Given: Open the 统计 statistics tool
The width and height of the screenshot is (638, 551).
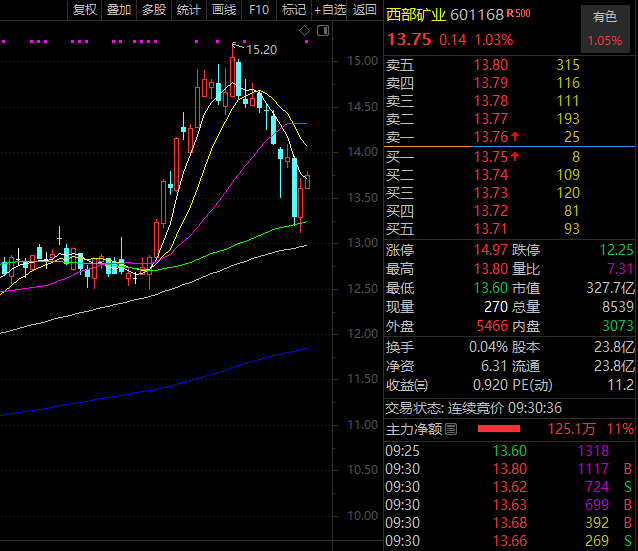Looking at the screenshot, I should click(188, 10).
